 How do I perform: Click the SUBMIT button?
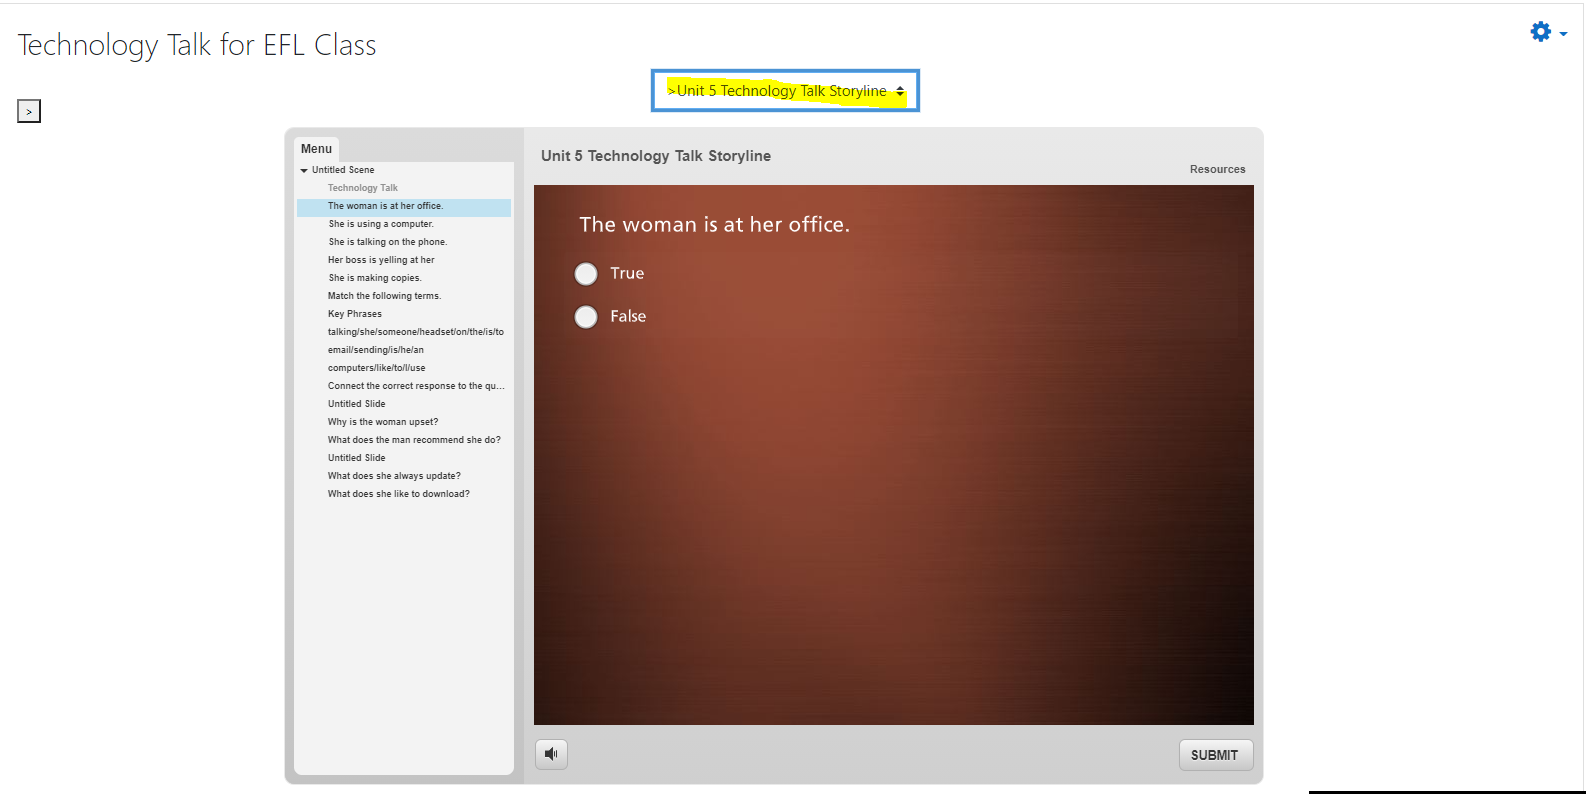coord(1215,755)
